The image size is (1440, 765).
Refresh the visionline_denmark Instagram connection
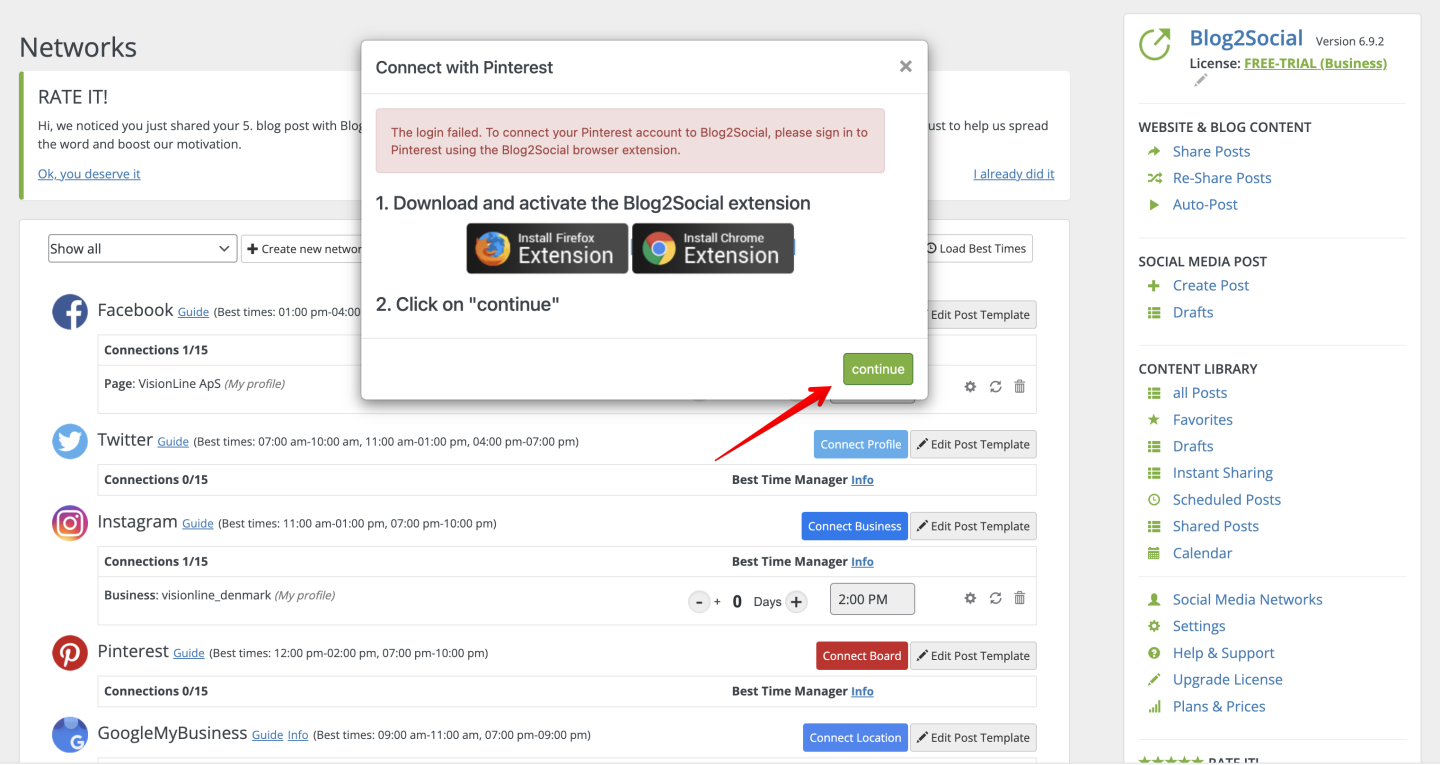pos(995,598)
